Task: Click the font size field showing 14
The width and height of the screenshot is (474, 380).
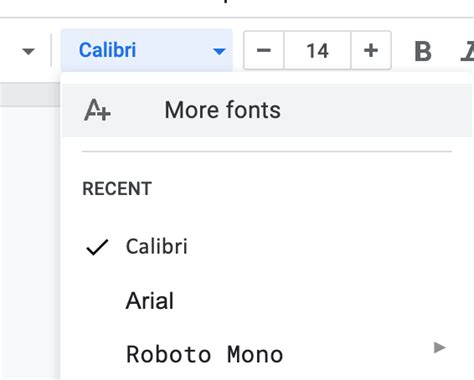Action: click(317, 50)
